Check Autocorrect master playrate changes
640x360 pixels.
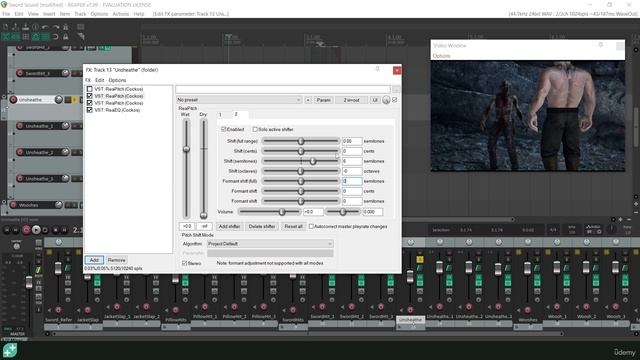click(x=311, y=226)
